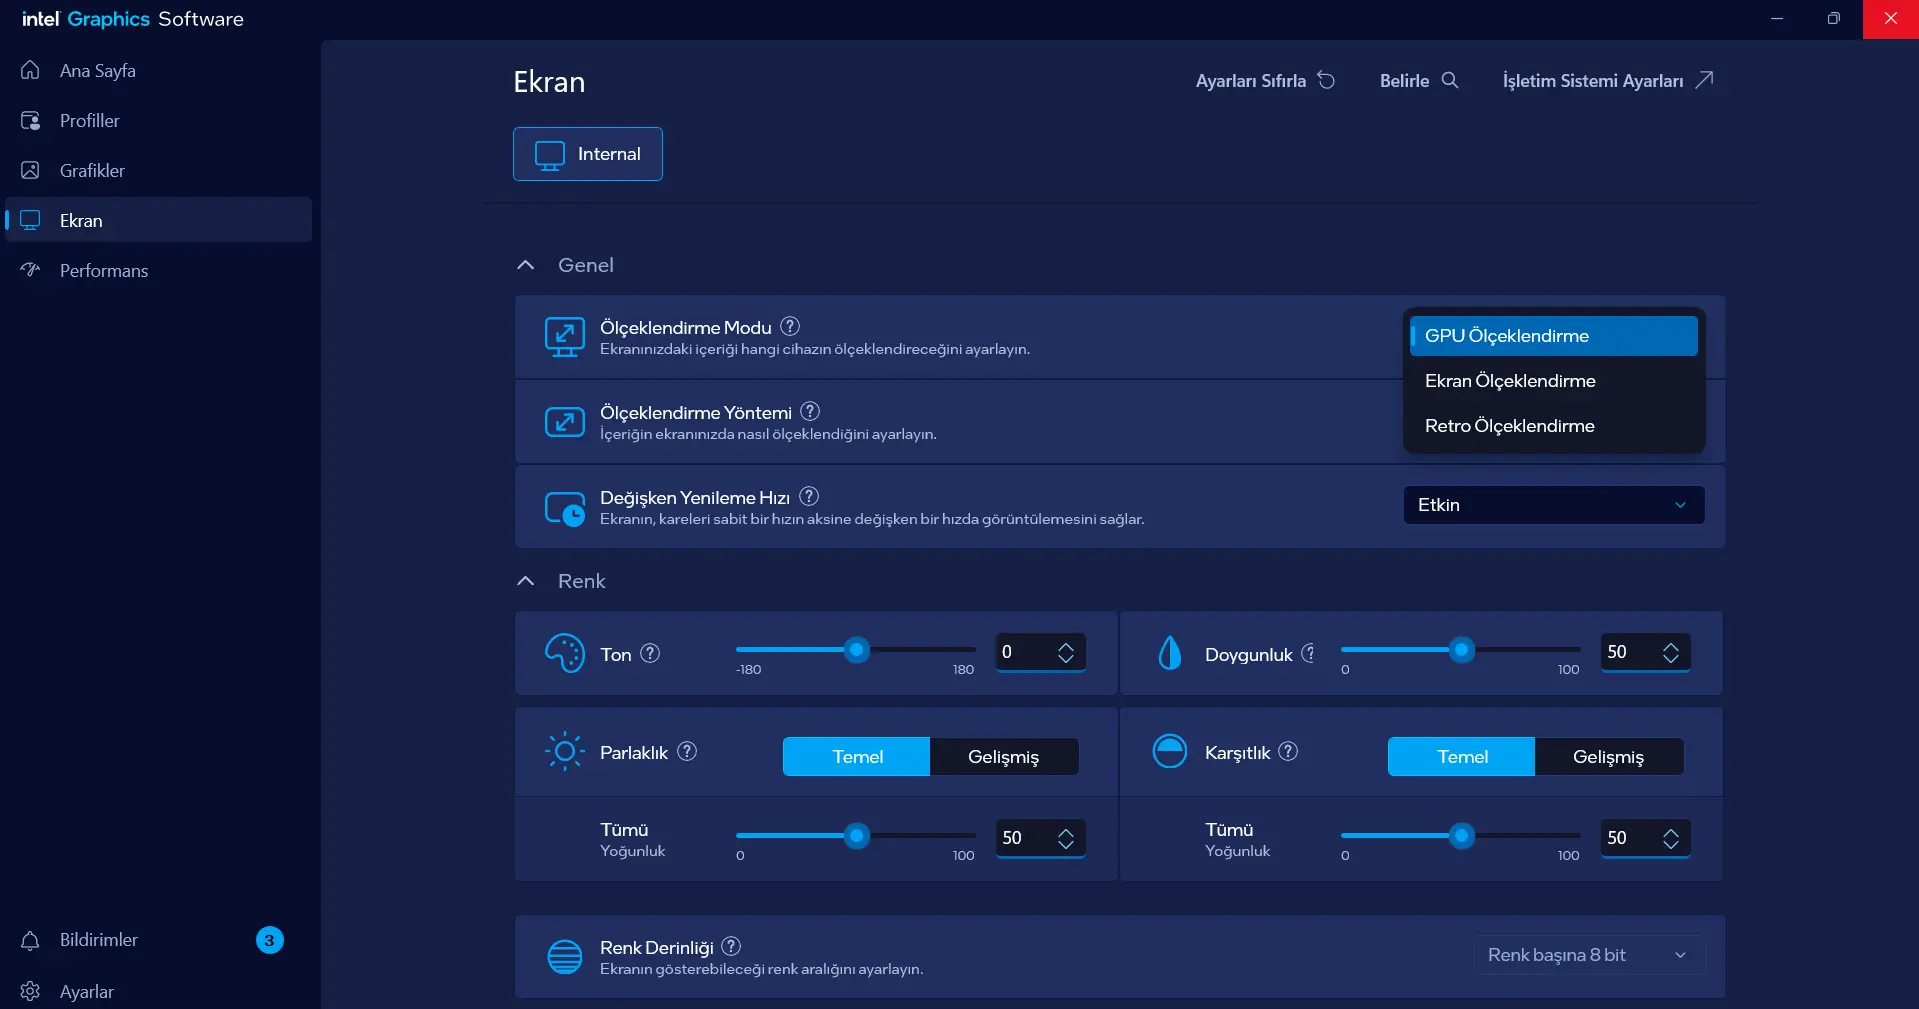
Task: Open Ayarlar settings page
Action: click(x=160, y=991)
